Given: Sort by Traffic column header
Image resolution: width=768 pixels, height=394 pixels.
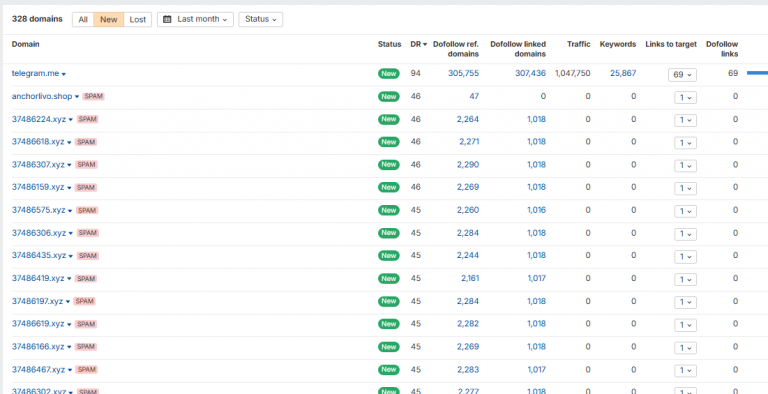Looking at the screenshot, I should click(579, 44).
